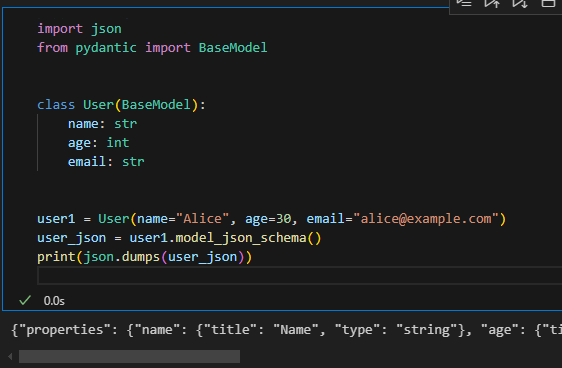
Task: Click the output's horizontal scrollbar thumb
Action: 129,357
